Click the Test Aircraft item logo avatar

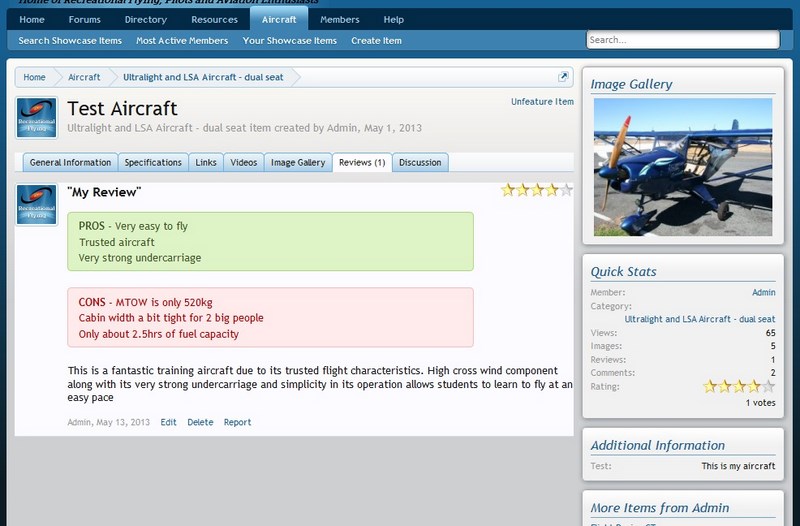coord(36,118)
